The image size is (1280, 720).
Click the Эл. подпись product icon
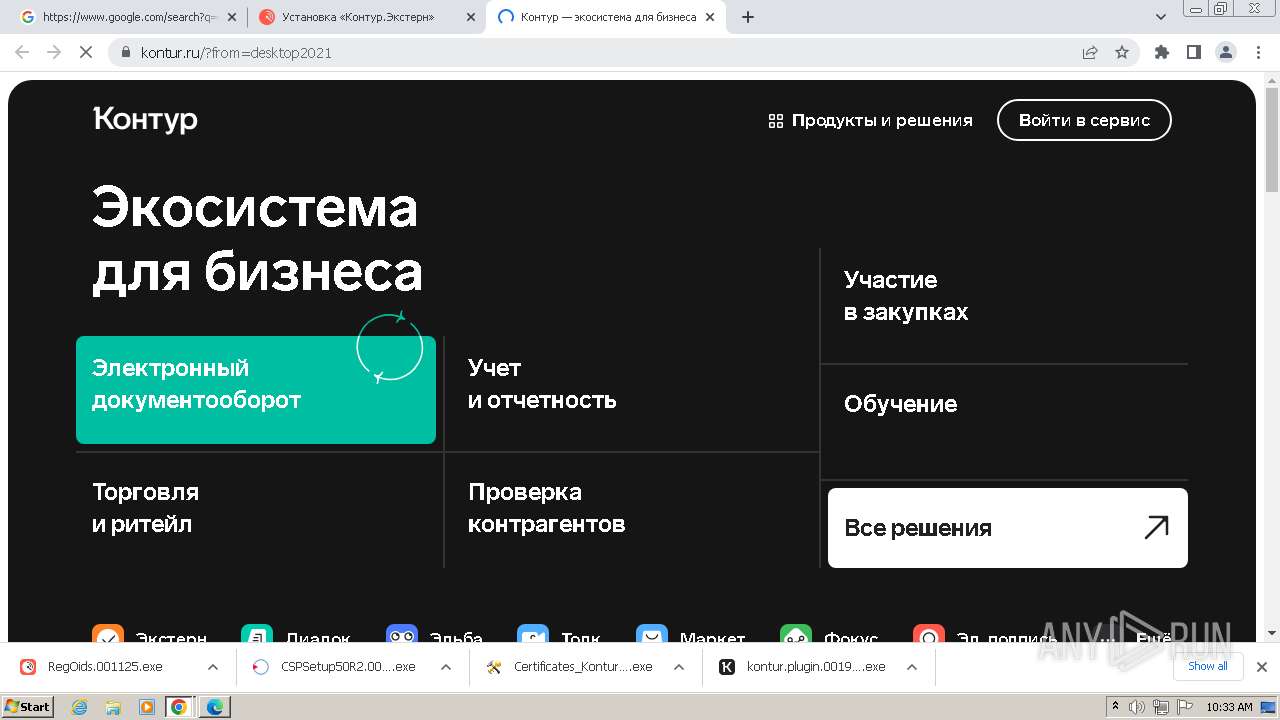pos(929,635)
